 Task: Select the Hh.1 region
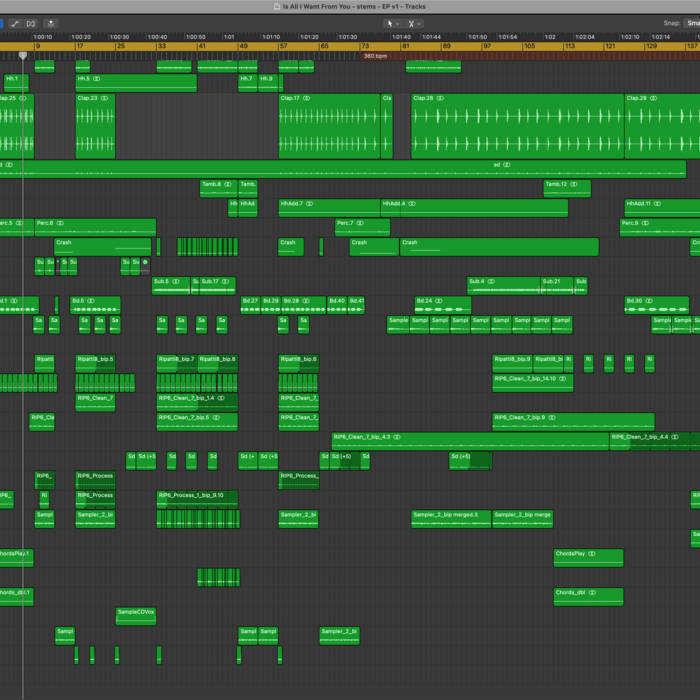[x=16, y=83]
